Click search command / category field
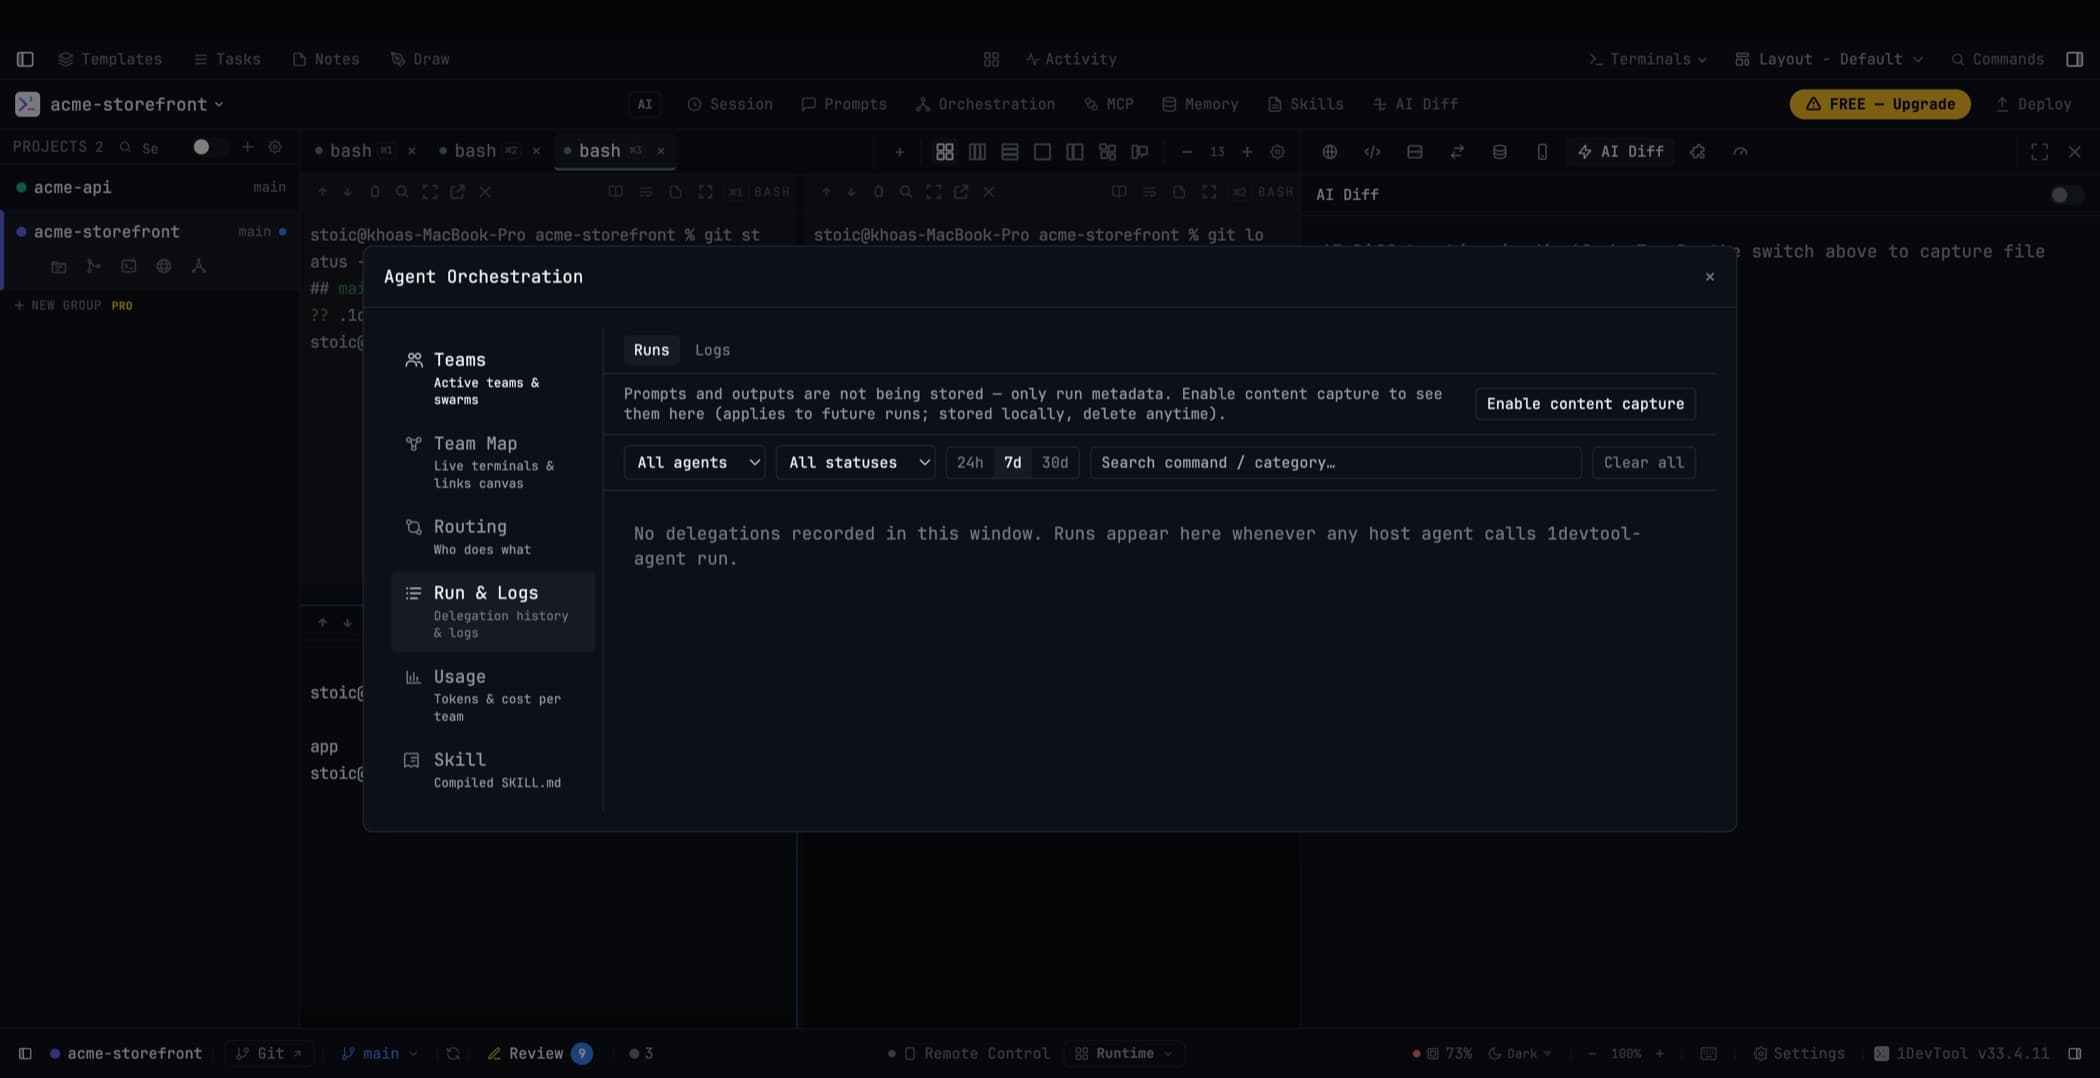The image size is (2100, 1078). pos(1335,463)
